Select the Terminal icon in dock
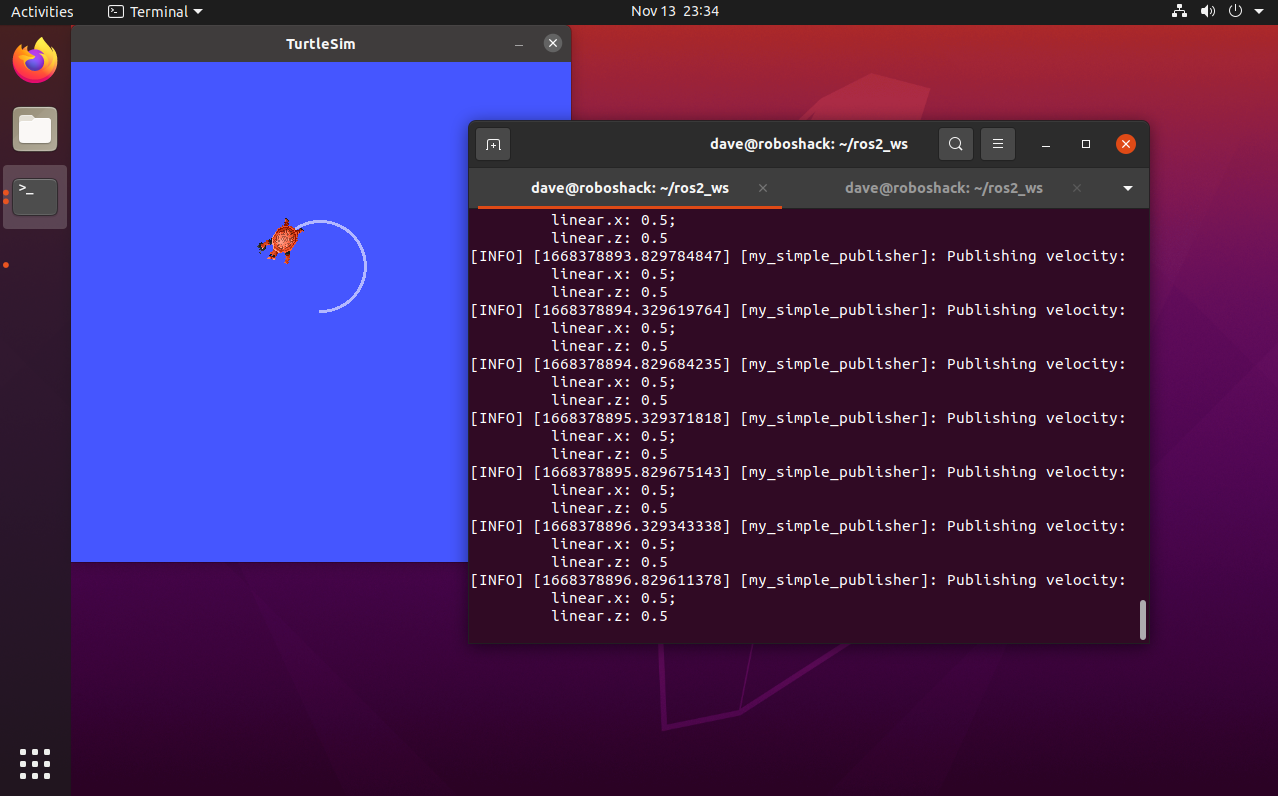 click(x=35, y=197)
